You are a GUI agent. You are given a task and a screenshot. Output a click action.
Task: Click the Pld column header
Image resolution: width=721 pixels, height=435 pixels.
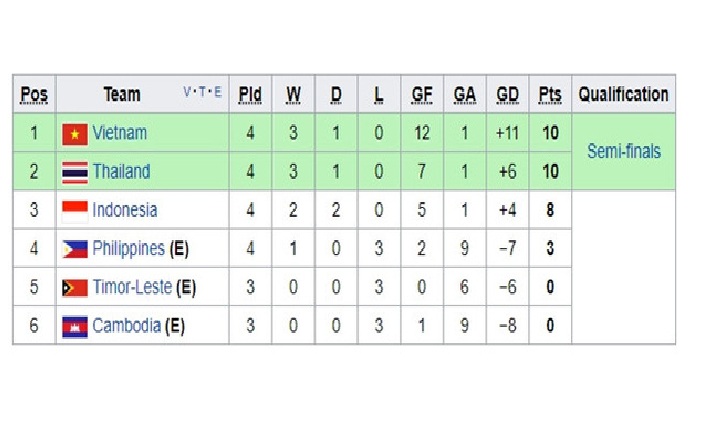coord(250,95)
